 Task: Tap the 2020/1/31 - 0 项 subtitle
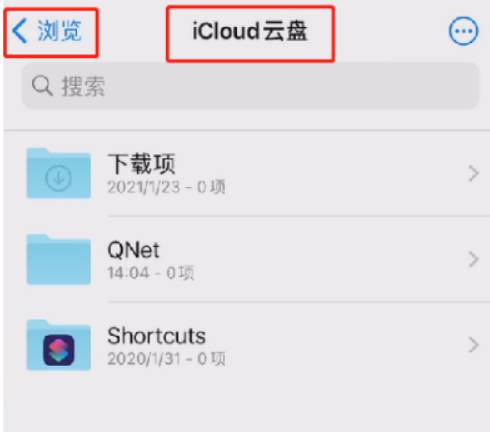[166, 359]
